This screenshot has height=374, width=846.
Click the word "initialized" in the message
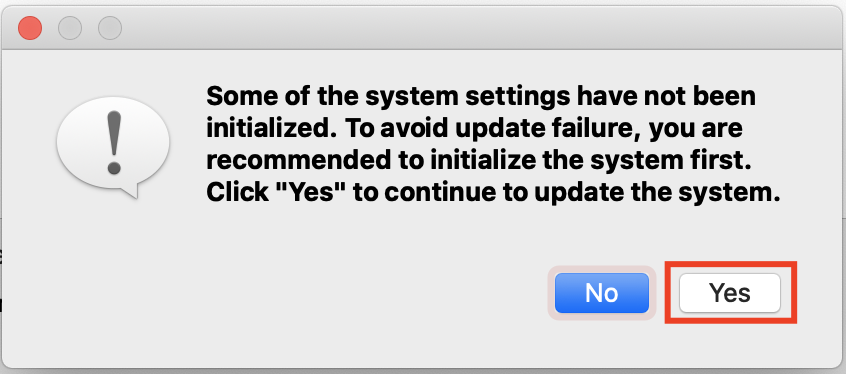click(271, 129)
